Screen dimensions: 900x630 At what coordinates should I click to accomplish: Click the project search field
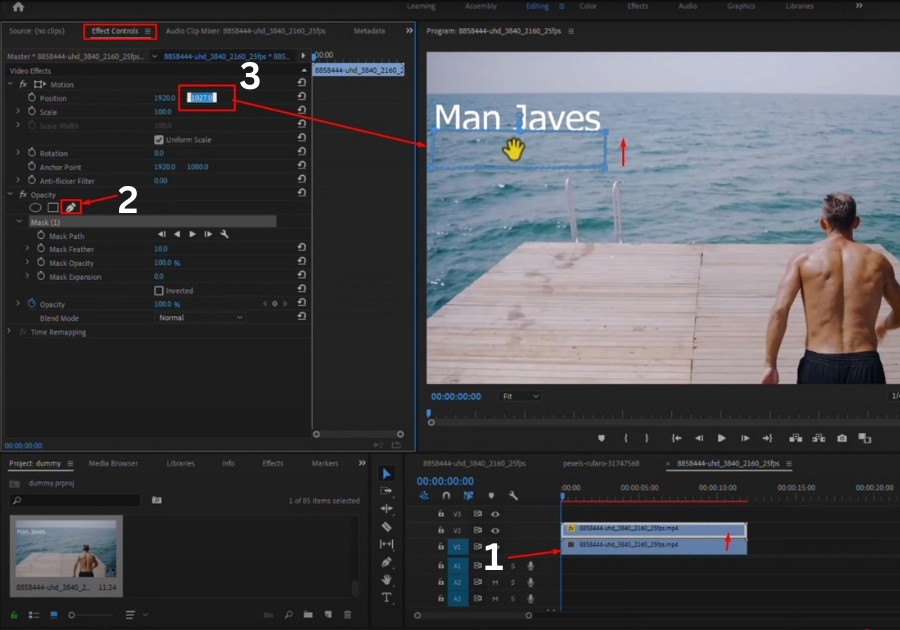pyautogui.click(x=75, y=500)
